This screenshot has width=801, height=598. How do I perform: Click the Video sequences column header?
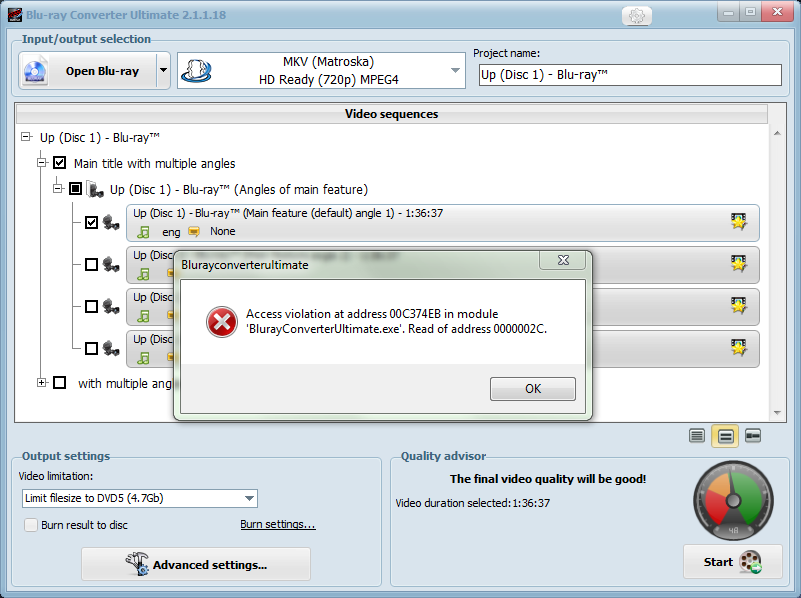pos(391,114)
